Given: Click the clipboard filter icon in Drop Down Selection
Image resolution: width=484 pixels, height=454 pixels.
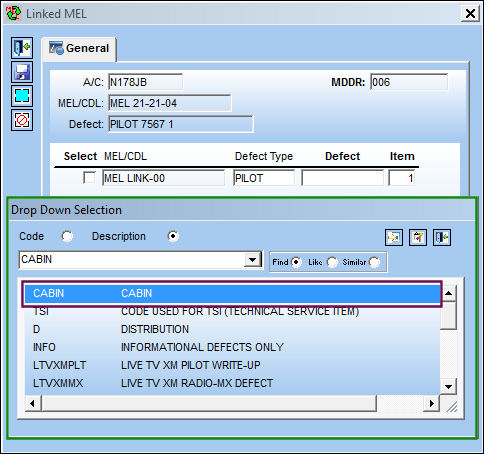Looking at the screenshot, I should coord(418,238).
